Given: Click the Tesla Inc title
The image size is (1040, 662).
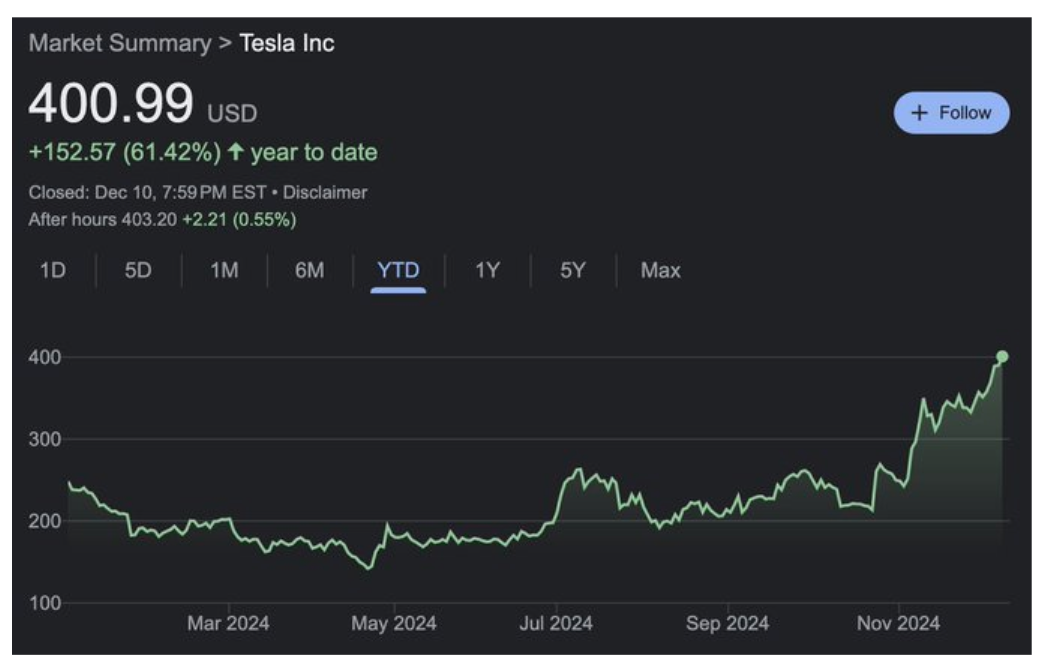Looking at the screenshot, I should (287, 43).
